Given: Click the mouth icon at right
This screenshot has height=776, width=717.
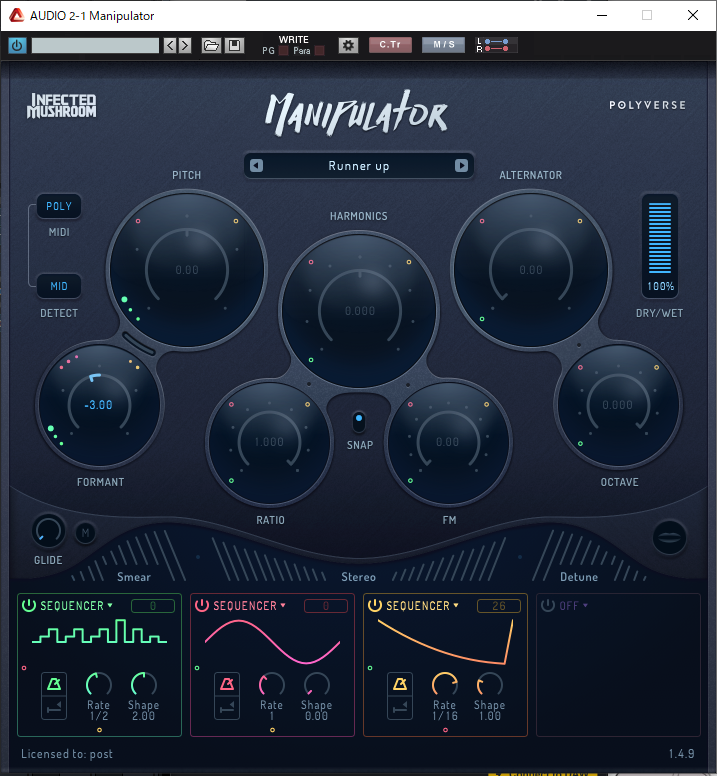Looking at the screenshot, I should pos(669,537).
